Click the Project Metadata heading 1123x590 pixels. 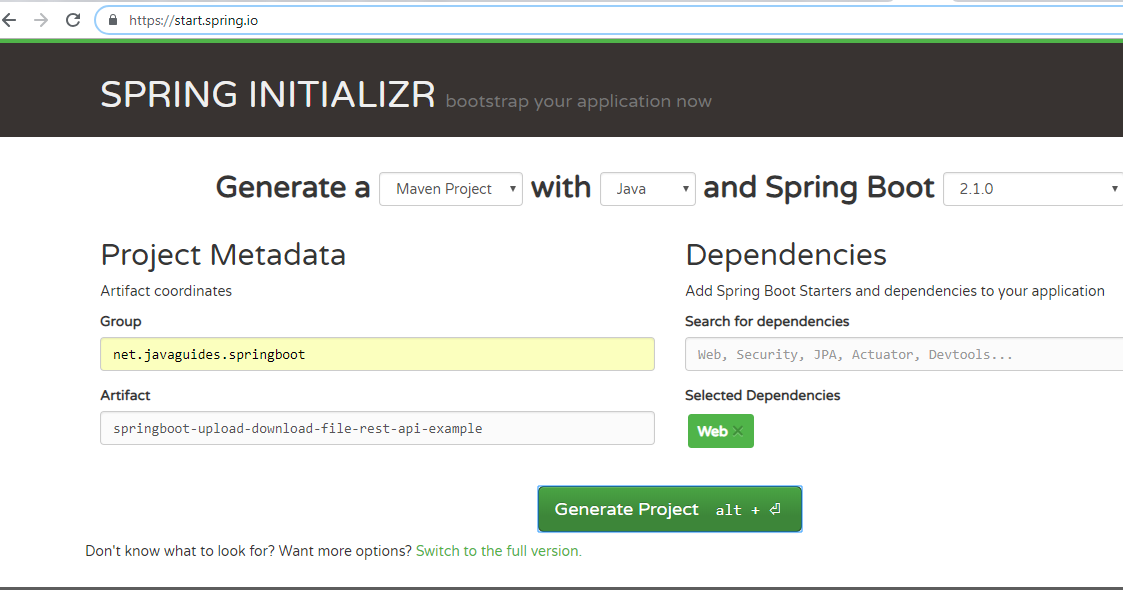click(x=222, y=254)
